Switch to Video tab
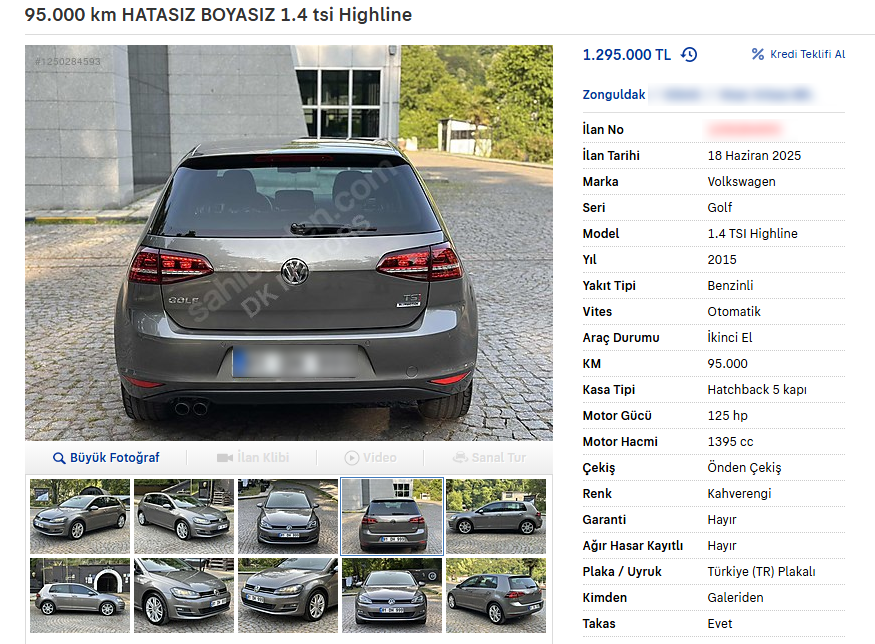The height and width of the screenshot is (644, 875). coord(371,458)
